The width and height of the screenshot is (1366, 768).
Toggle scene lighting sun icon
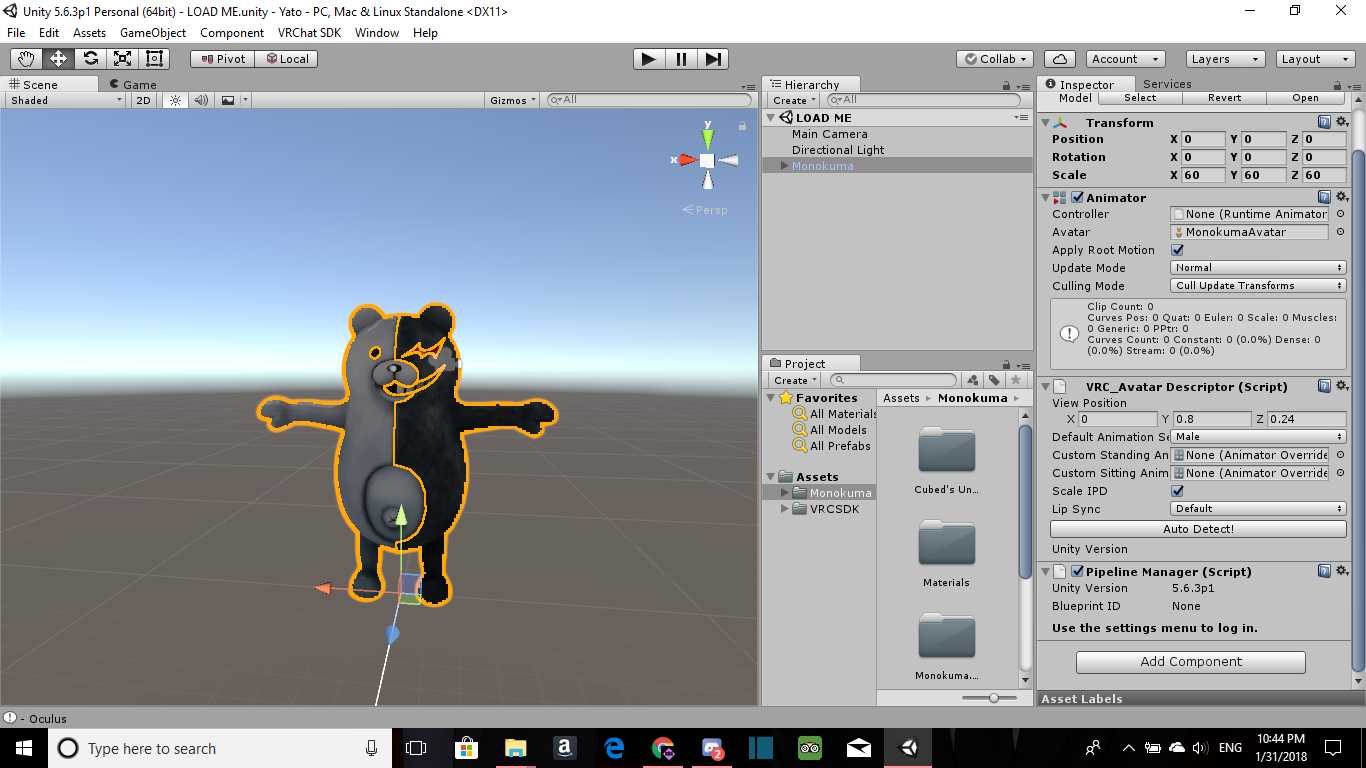coord(176,100)
